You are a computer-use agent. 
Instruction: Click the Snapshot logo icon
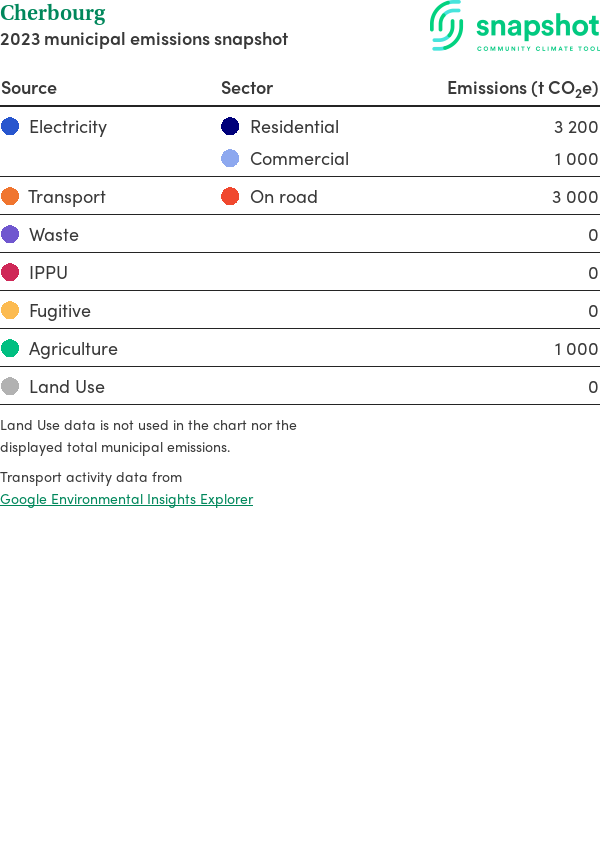(x=447, y=25)
